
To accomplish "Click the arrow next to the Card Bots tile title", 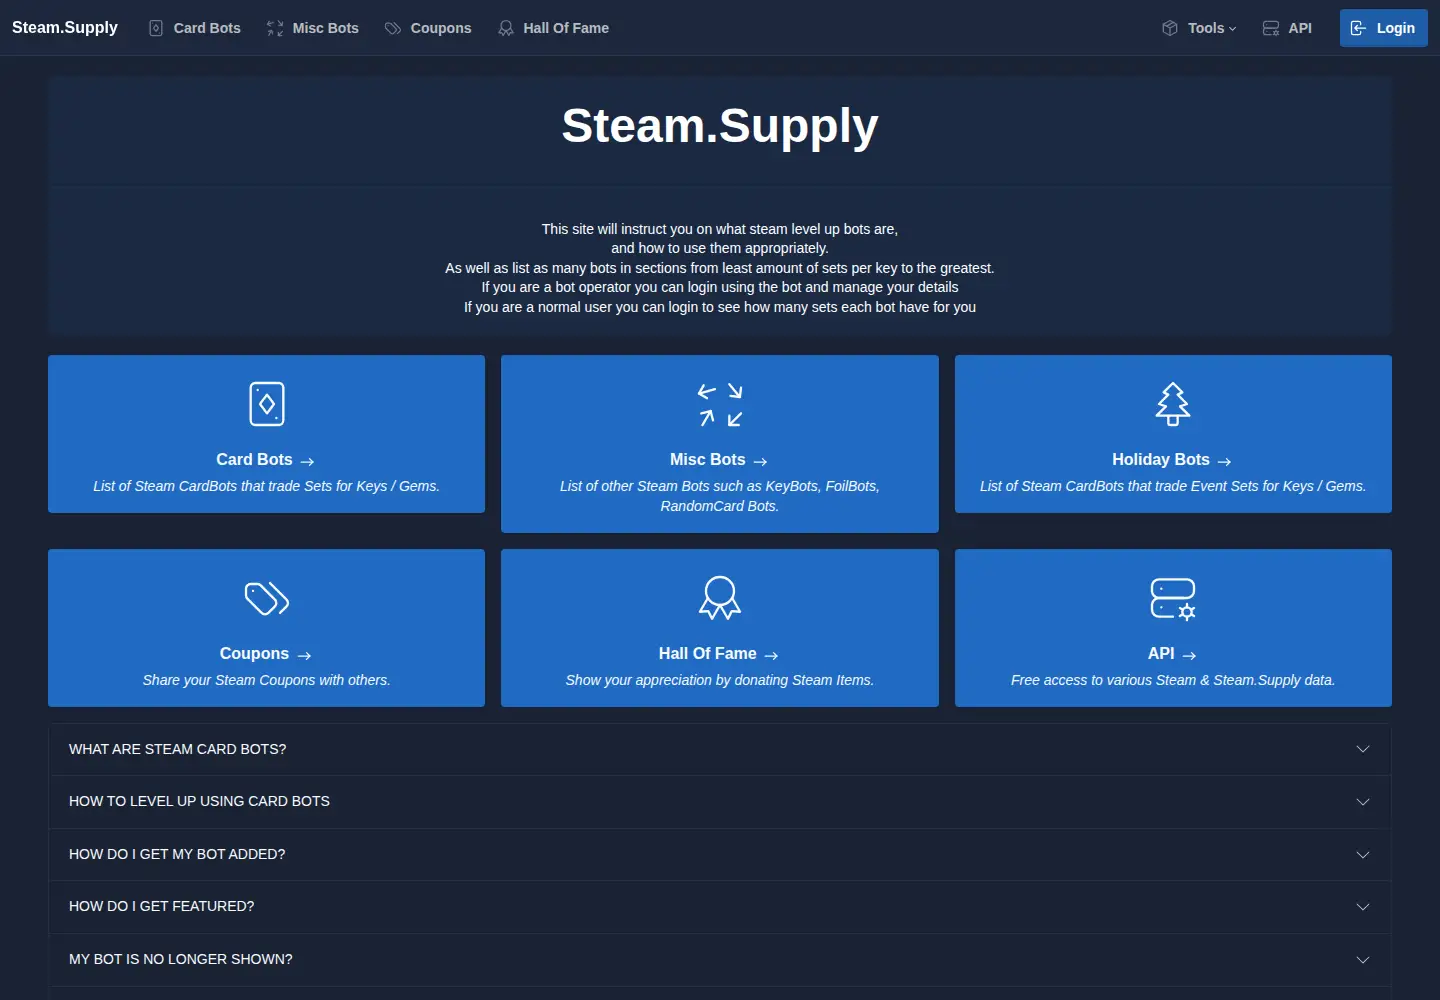I will (307, 461).
